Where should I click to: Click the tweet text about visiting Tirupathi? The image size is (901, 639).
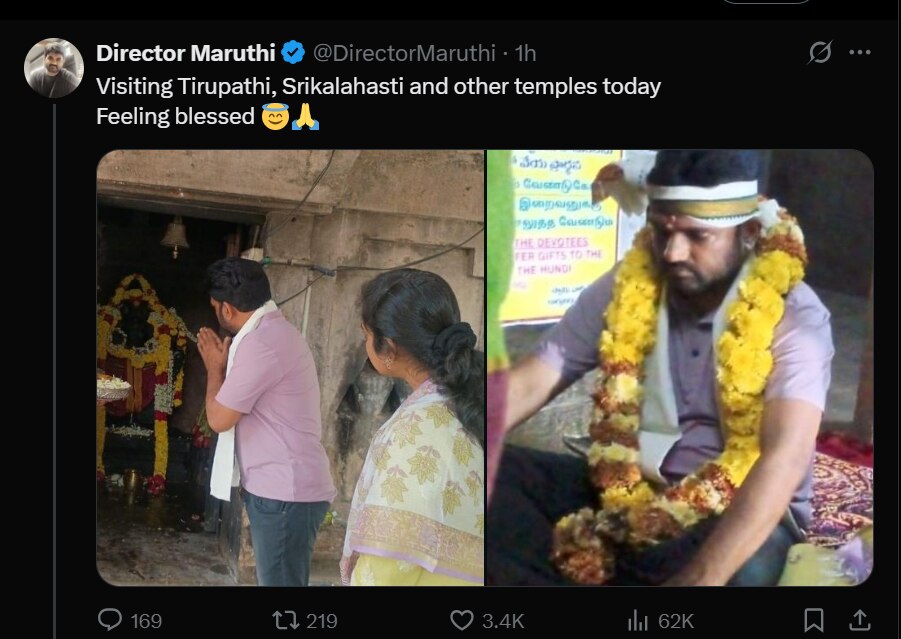click(x=378, y=87)
